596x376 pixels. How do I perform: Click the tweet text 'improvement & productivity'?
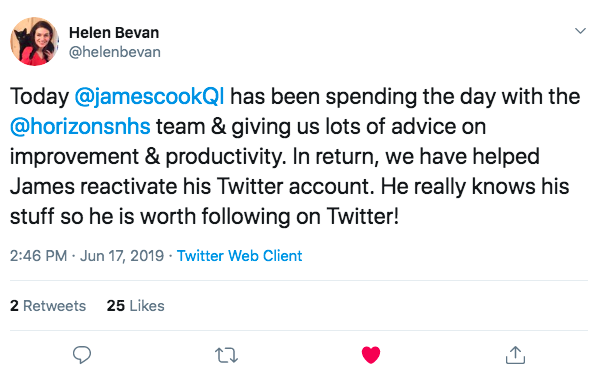(148, 157)
